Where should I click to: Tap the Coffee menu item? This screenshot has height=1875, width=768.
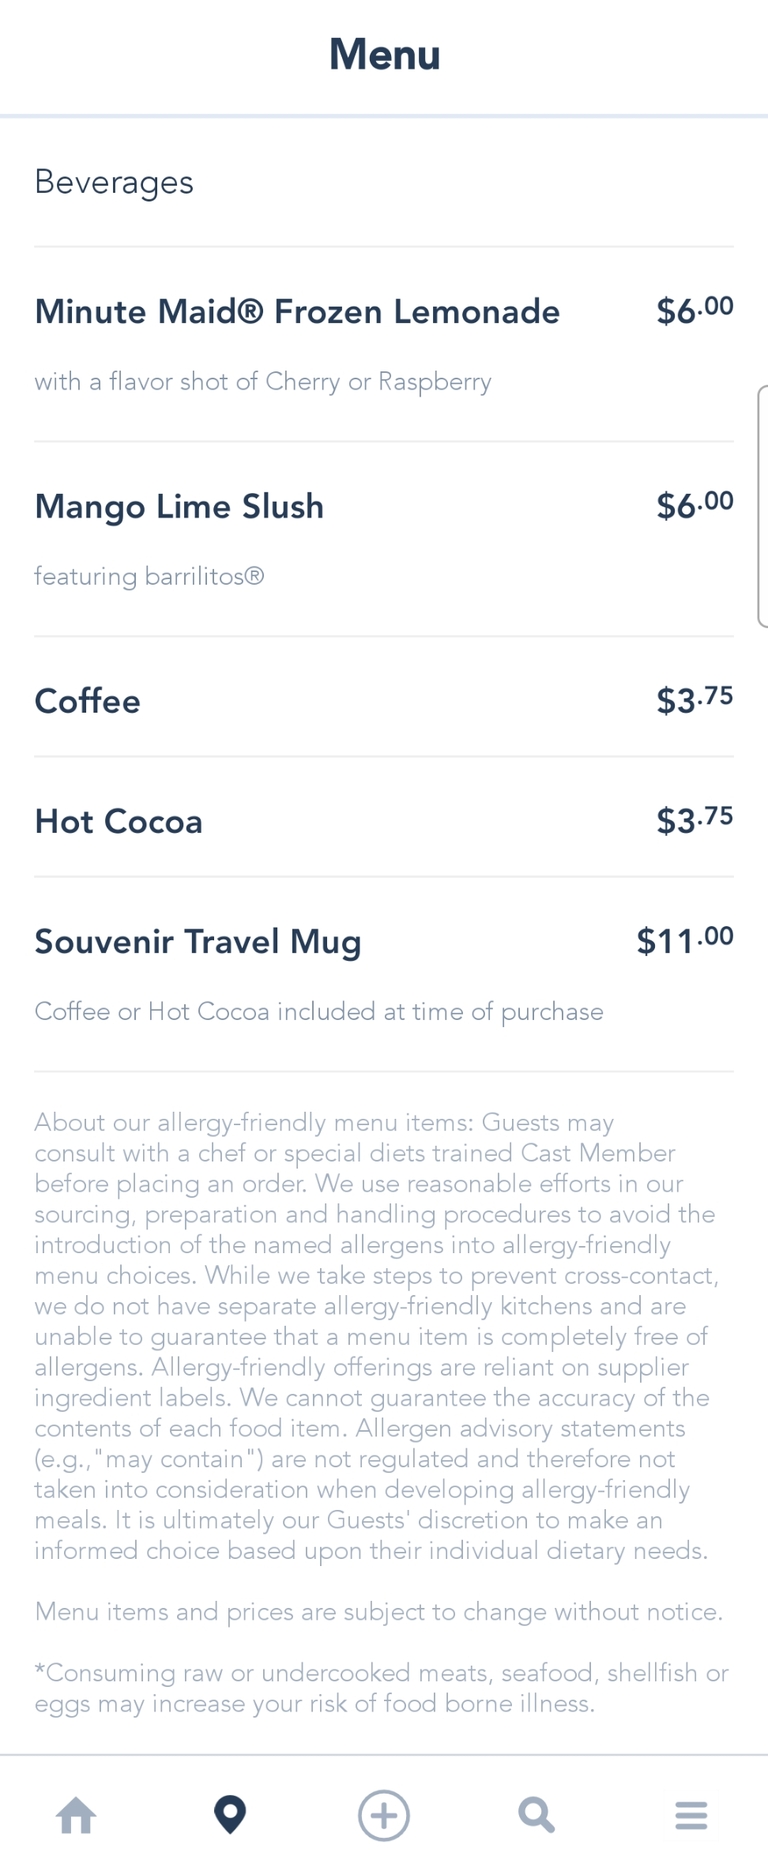88,701
